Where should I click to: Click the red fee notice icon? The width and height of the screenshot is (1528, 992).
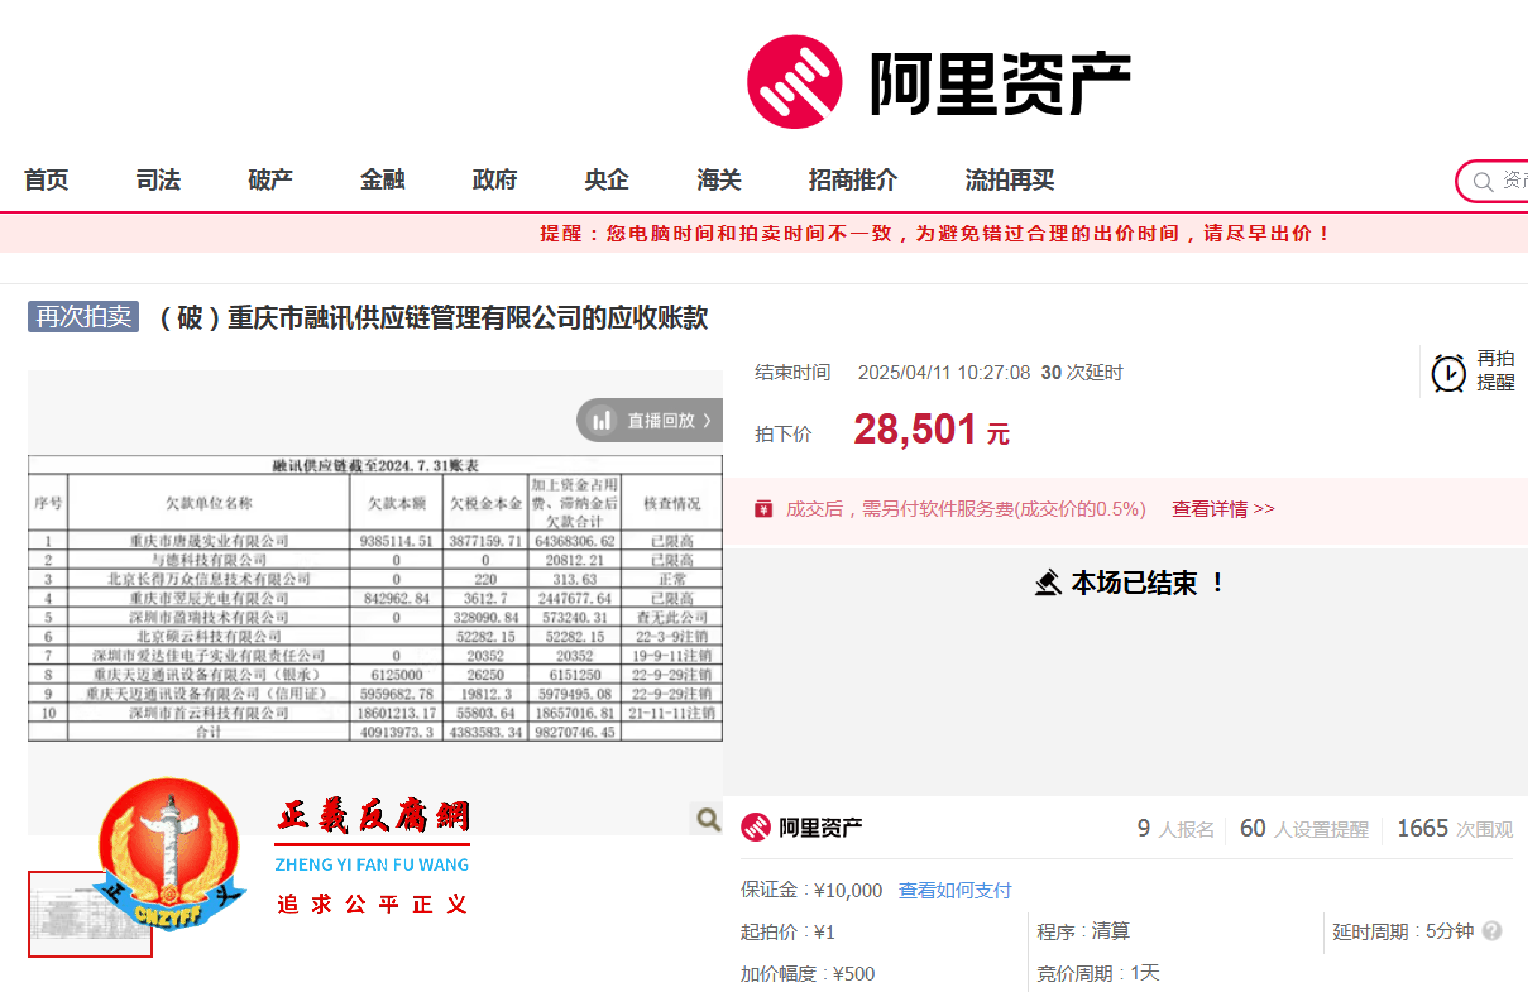(x=764, y=509)
